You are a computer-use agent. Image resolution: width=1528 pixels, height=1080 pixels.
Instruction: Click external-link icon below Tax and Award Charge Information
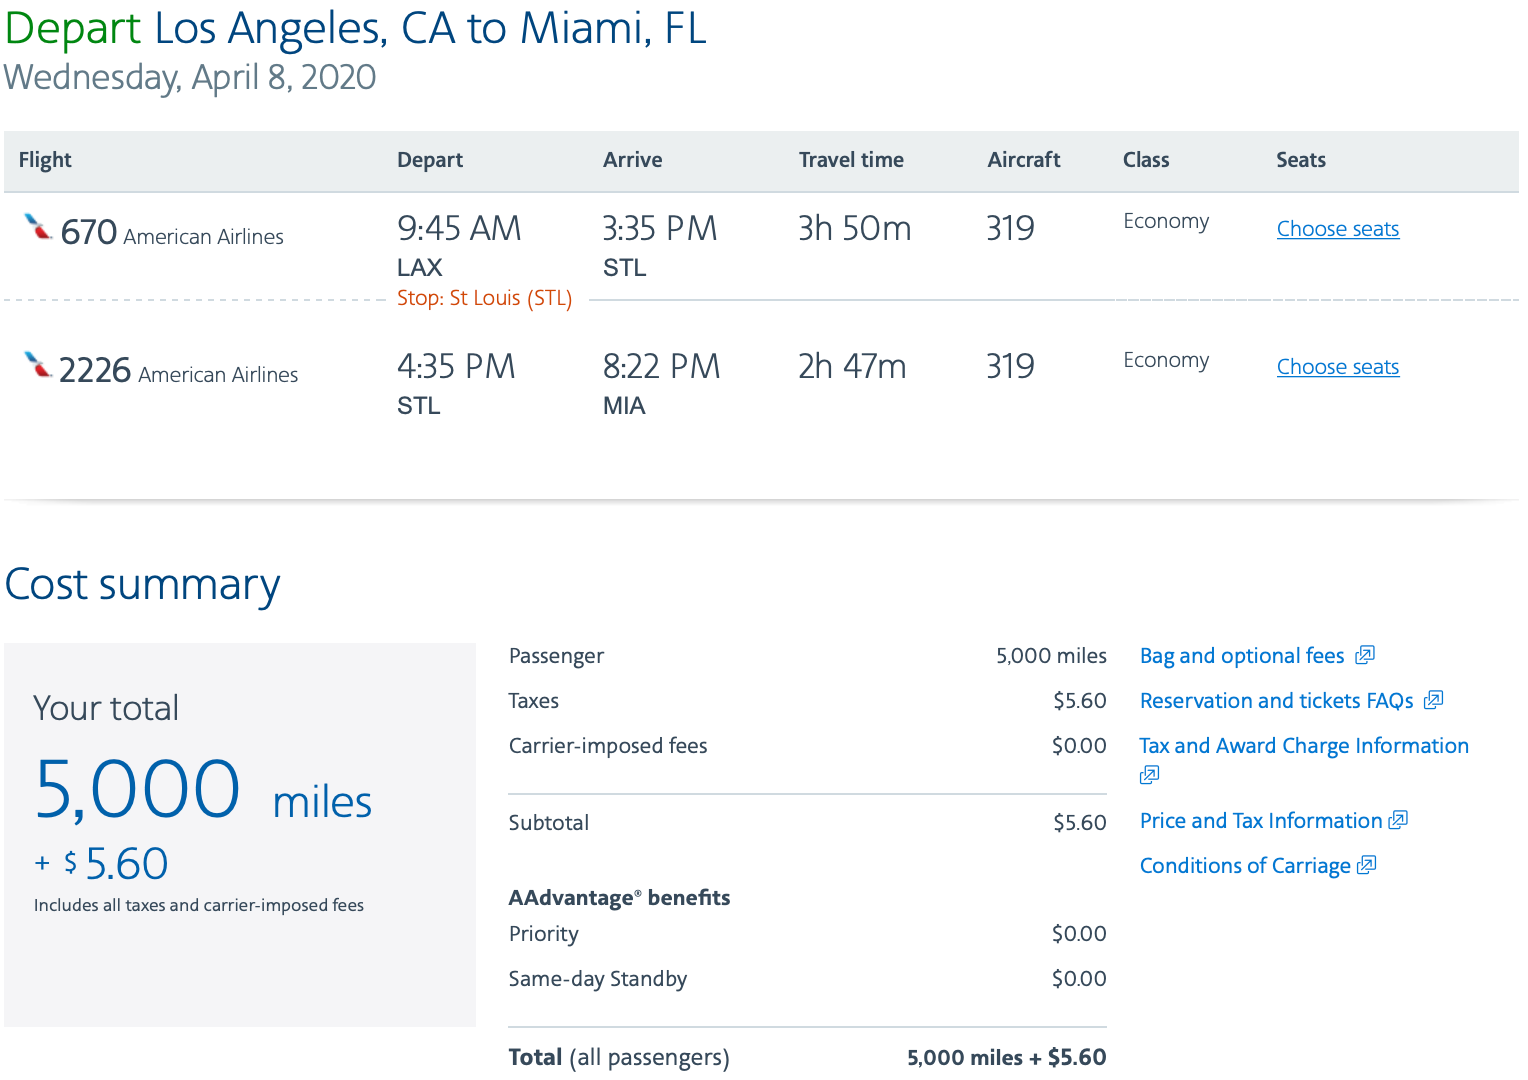(x=1149, y=775)
